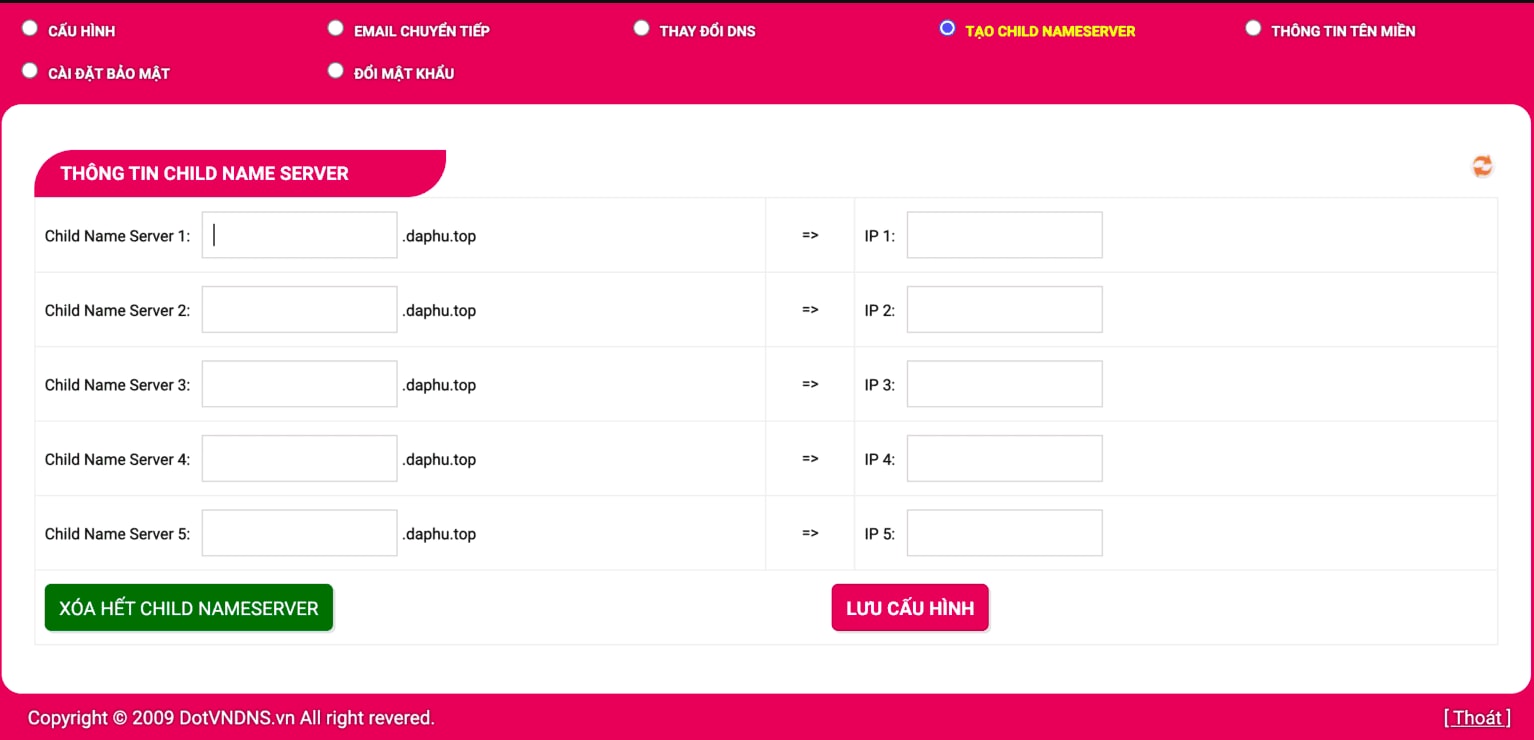1534x740 pixels.
Task: Click the orange refresh icon
Action: coord(1482,166)
